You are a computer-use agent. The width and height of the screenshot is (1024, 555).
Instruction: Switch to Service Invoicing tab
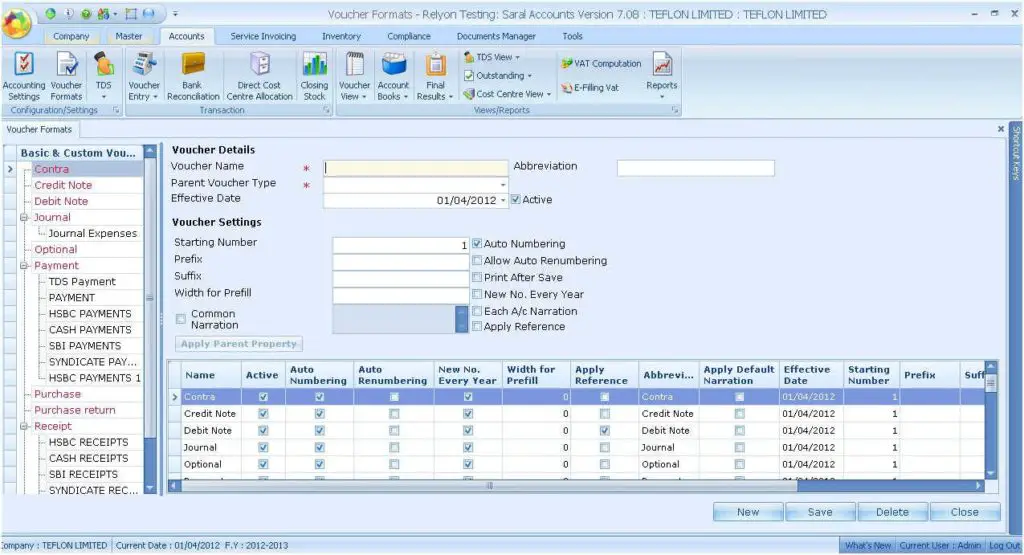[x=263, y=37]
